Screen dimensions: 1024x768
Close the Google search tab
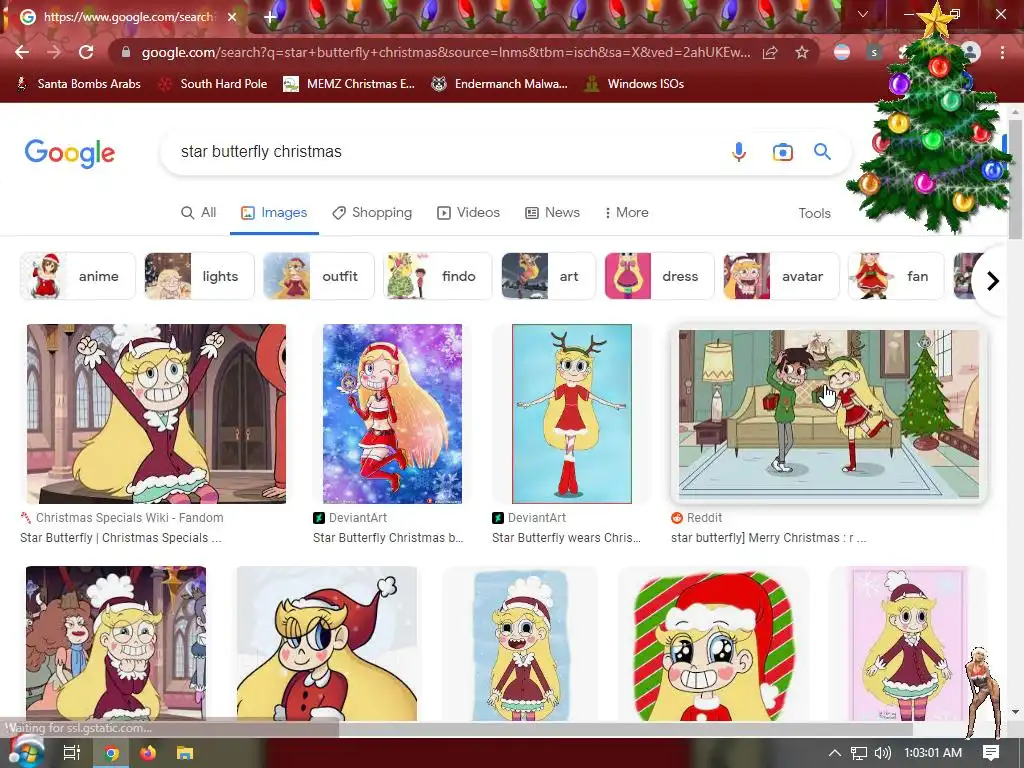point(232,17)
